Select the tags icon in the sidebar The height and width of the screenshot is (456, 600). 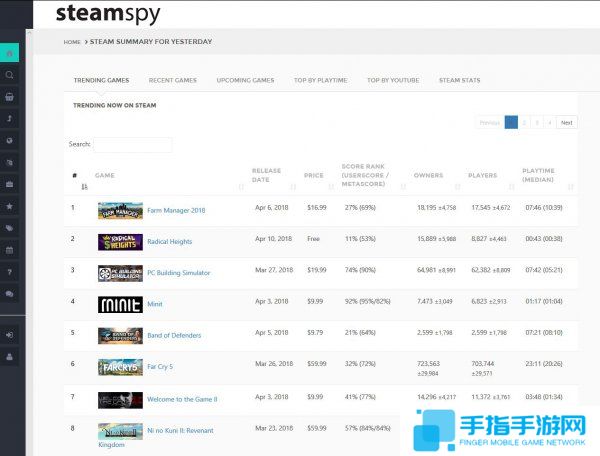click(10, 228)
